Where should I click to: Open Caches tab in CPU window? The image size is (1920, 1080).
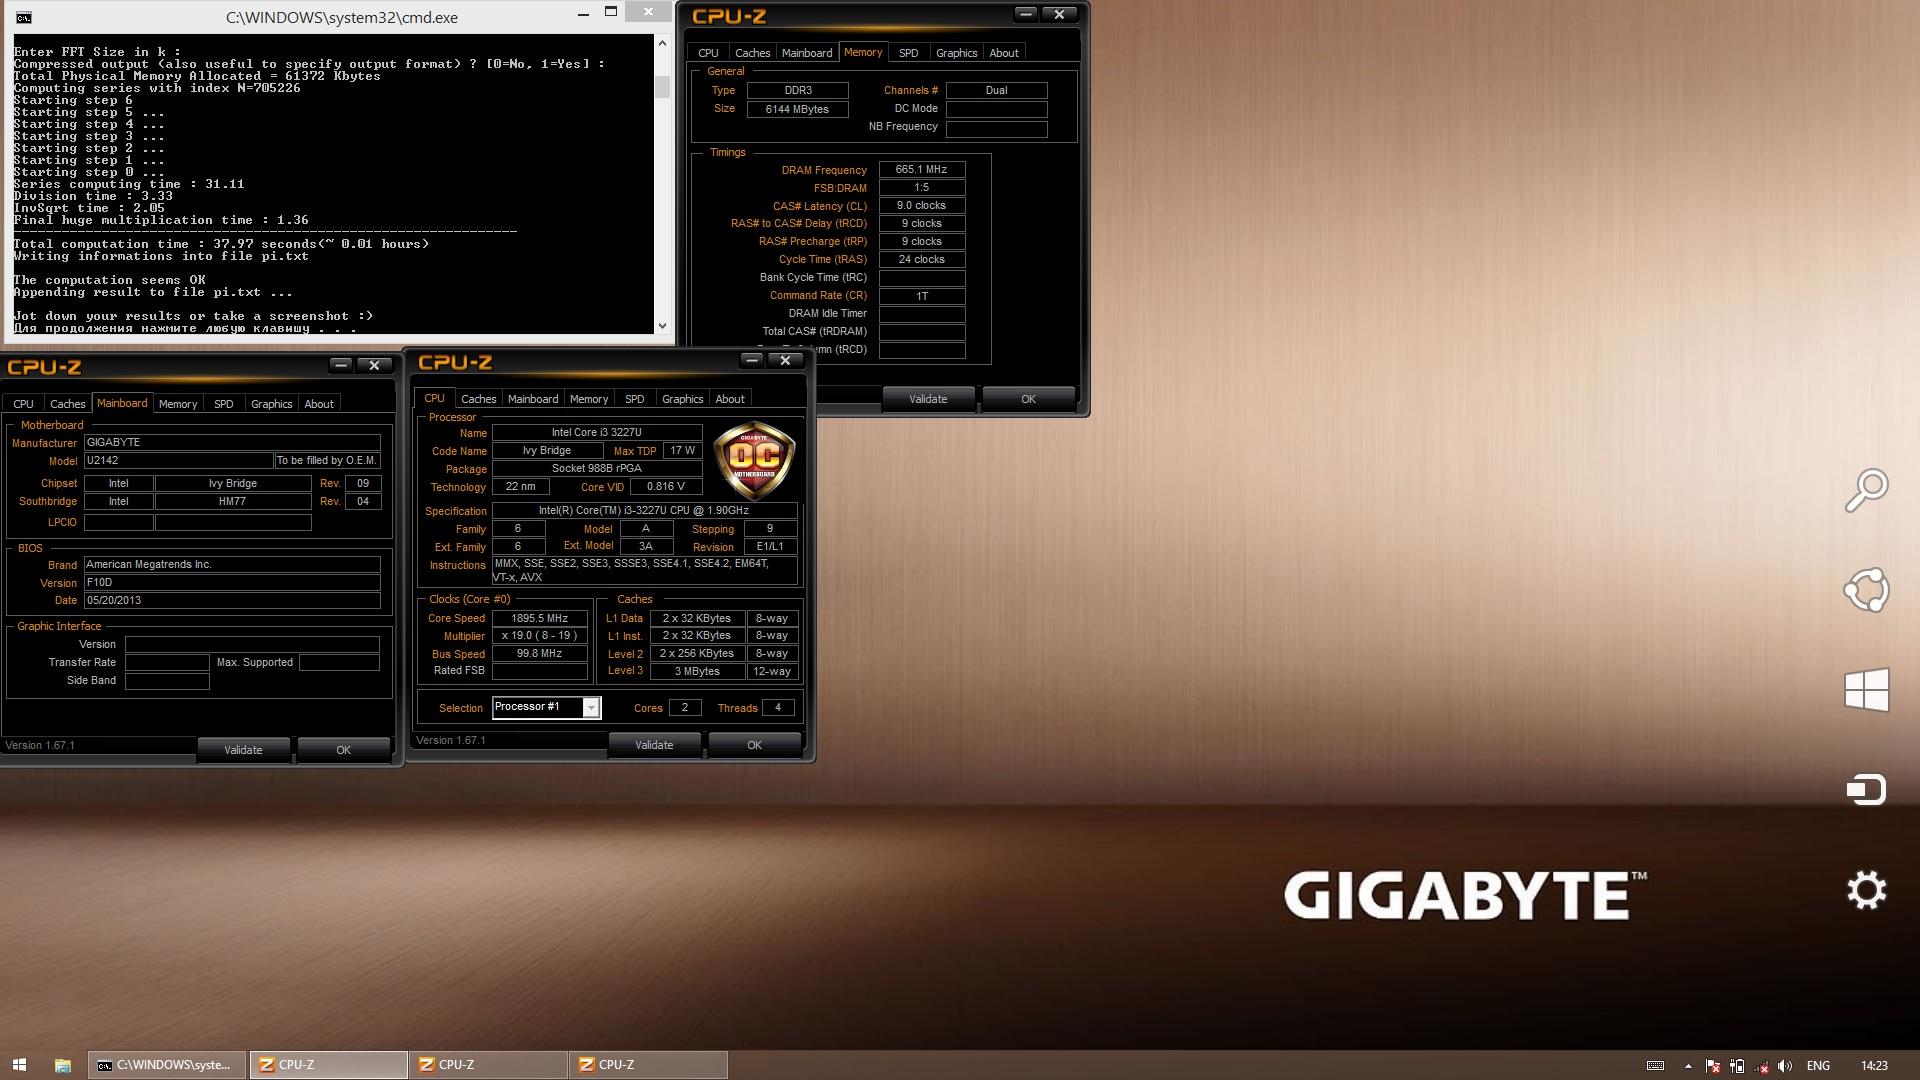[478, 399]
